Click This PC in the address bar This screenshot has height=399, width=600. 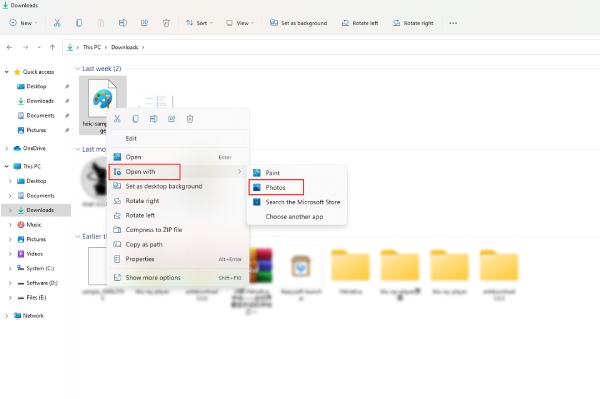click(92, 47)
